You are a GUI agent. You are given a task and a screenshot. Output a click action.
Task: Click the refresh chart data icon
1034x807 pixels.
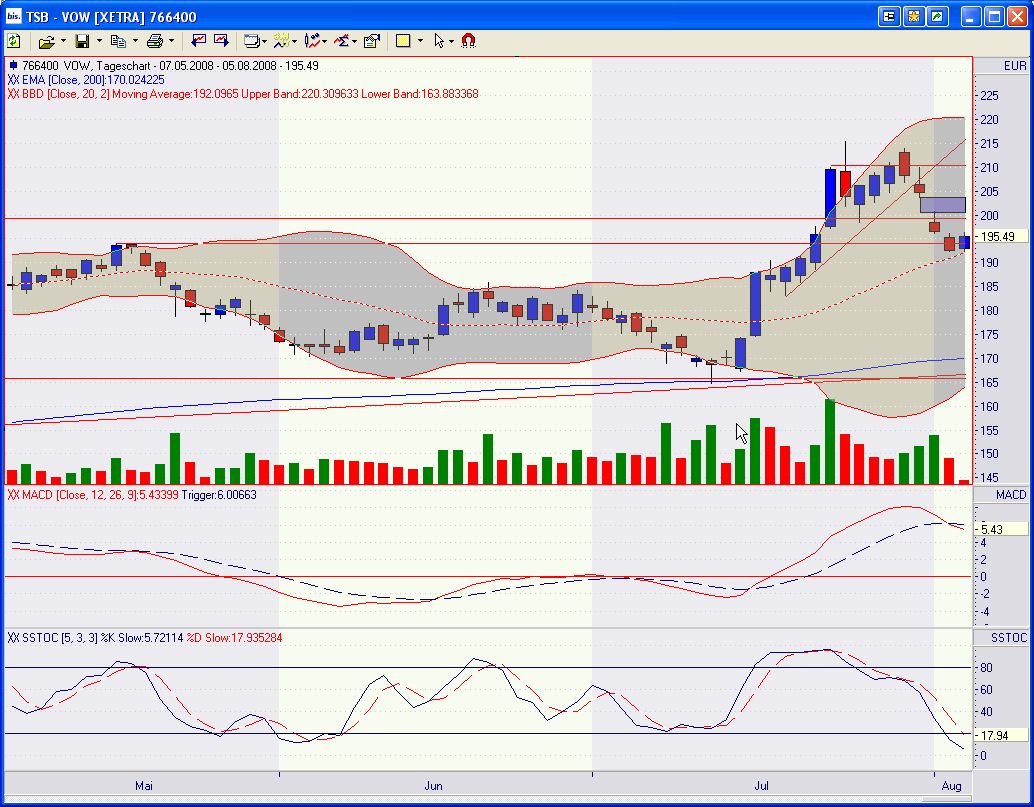(14, 41)
